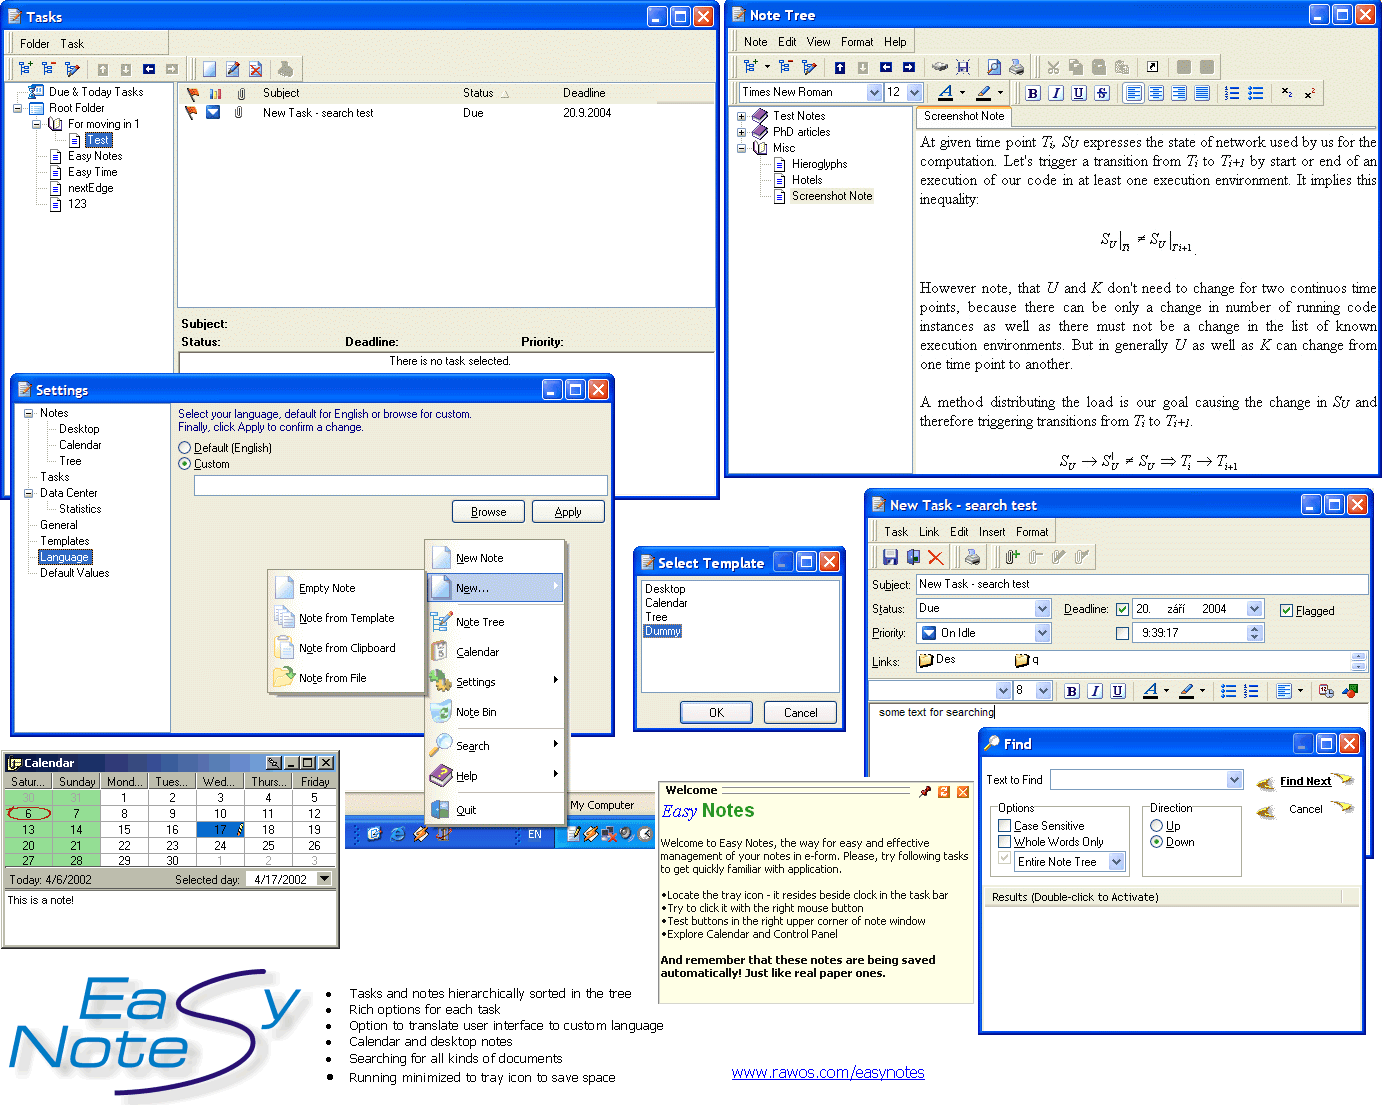Select Note Bin in tray context menu
This screenshot has width=1390, height=1112.
pos(496,713)
